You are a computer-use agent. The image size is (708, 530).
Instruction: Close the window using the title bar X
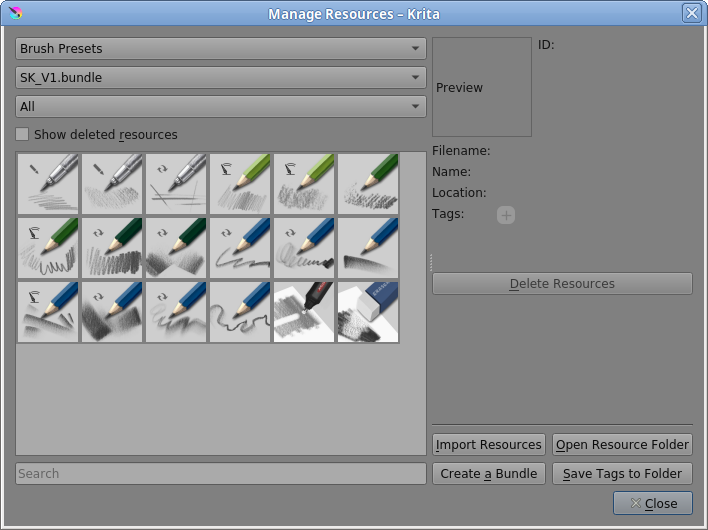(x=692, y=13)
